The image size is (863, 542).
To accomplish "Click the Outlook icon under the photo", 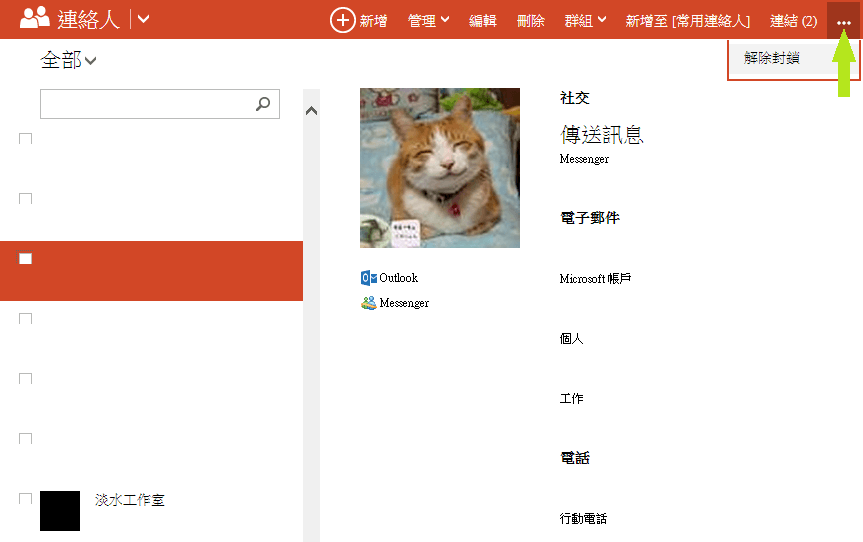I will tap(368, 278).
